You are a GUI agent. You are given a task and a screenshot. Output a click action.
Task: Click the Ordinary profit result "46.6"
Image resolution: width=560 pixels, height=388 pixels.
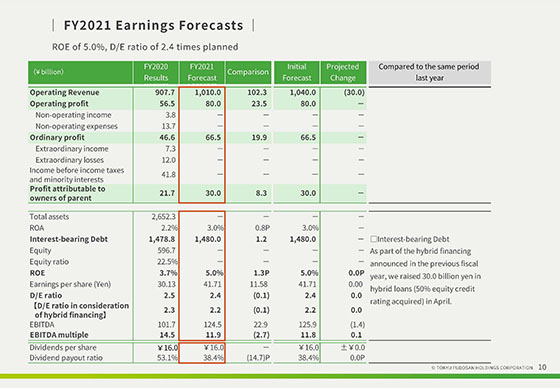(167, 138)
